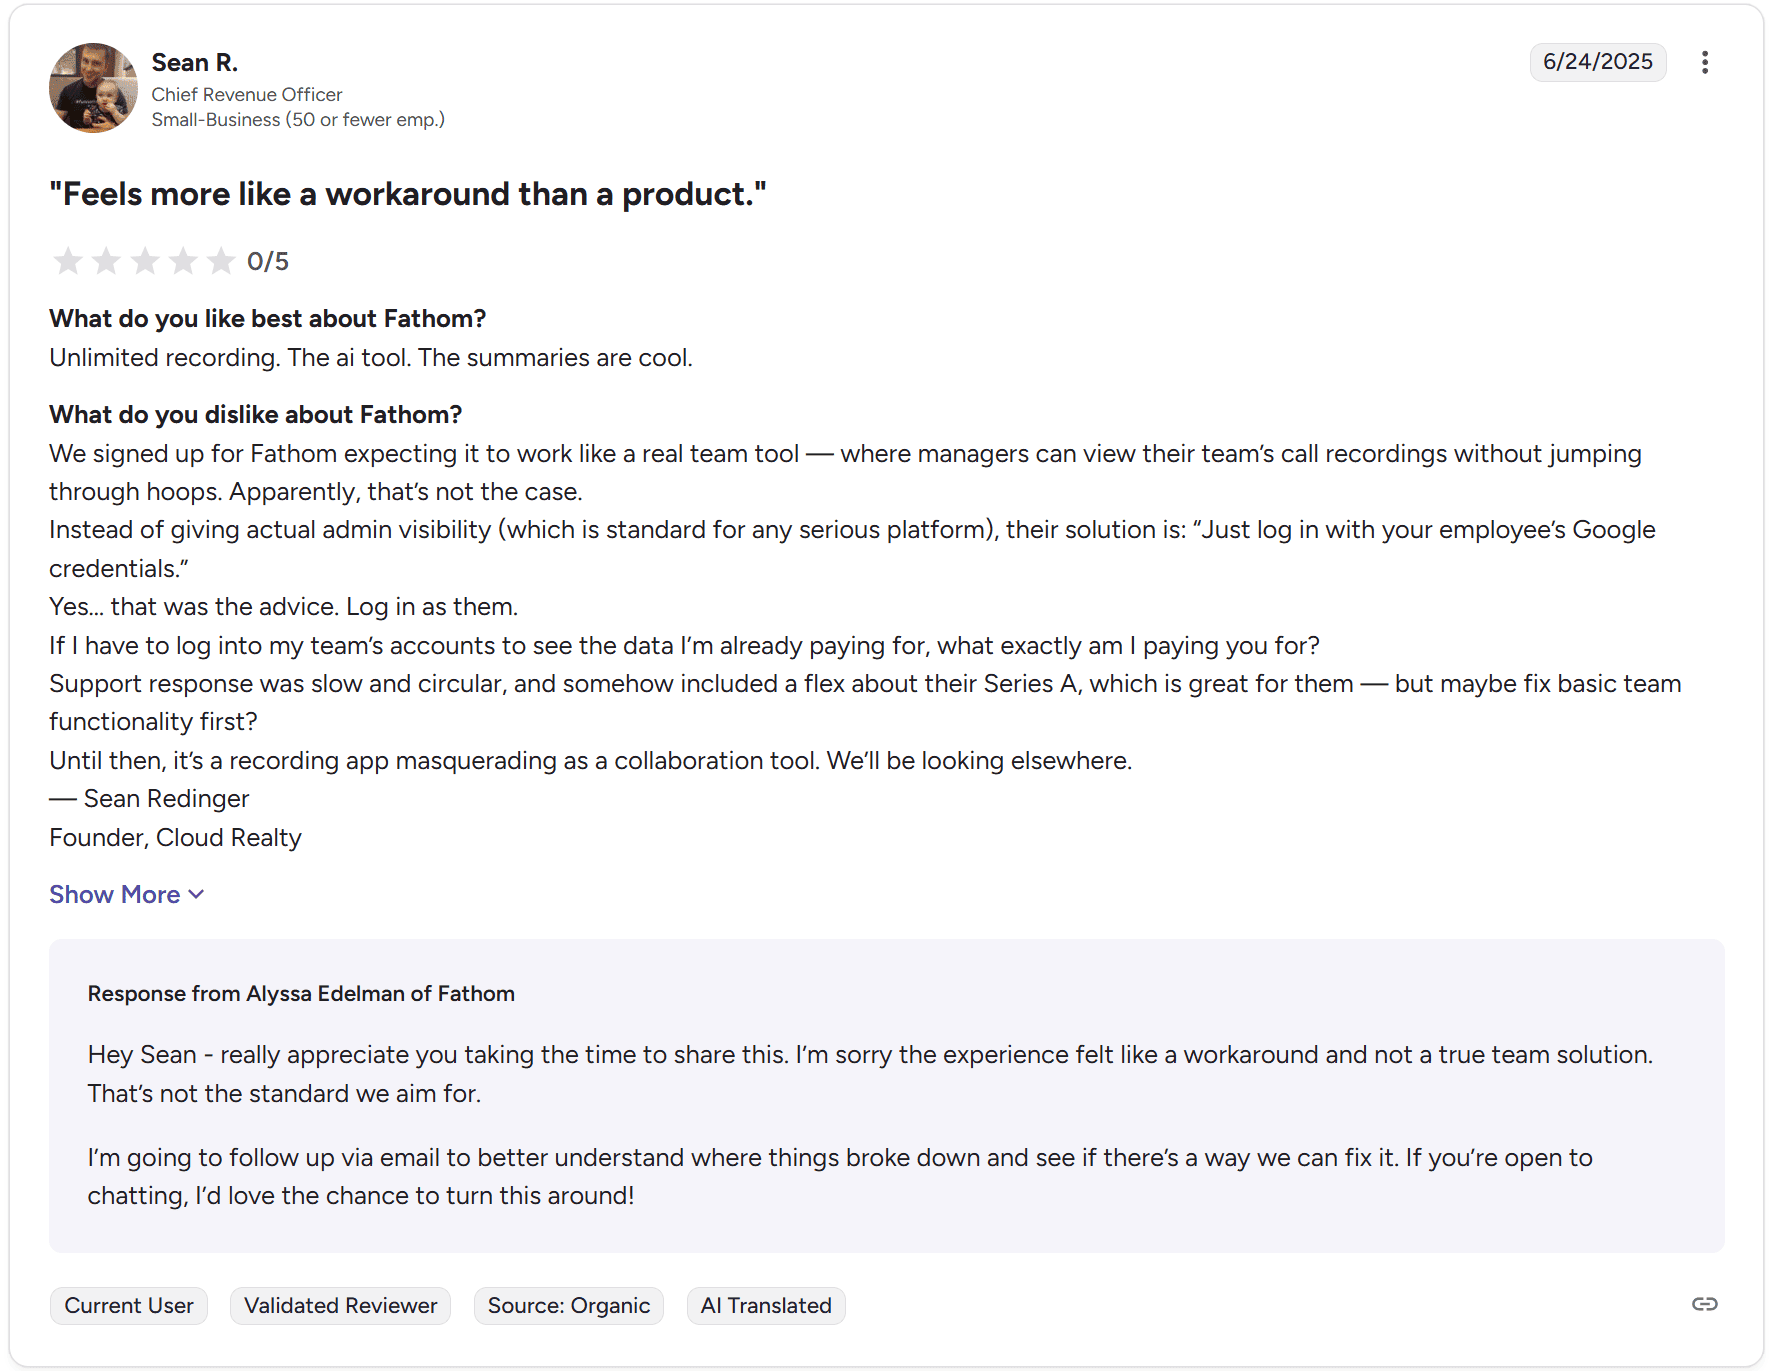
Task: Click the Chief Revenue Officer job title
Action: 247,94
